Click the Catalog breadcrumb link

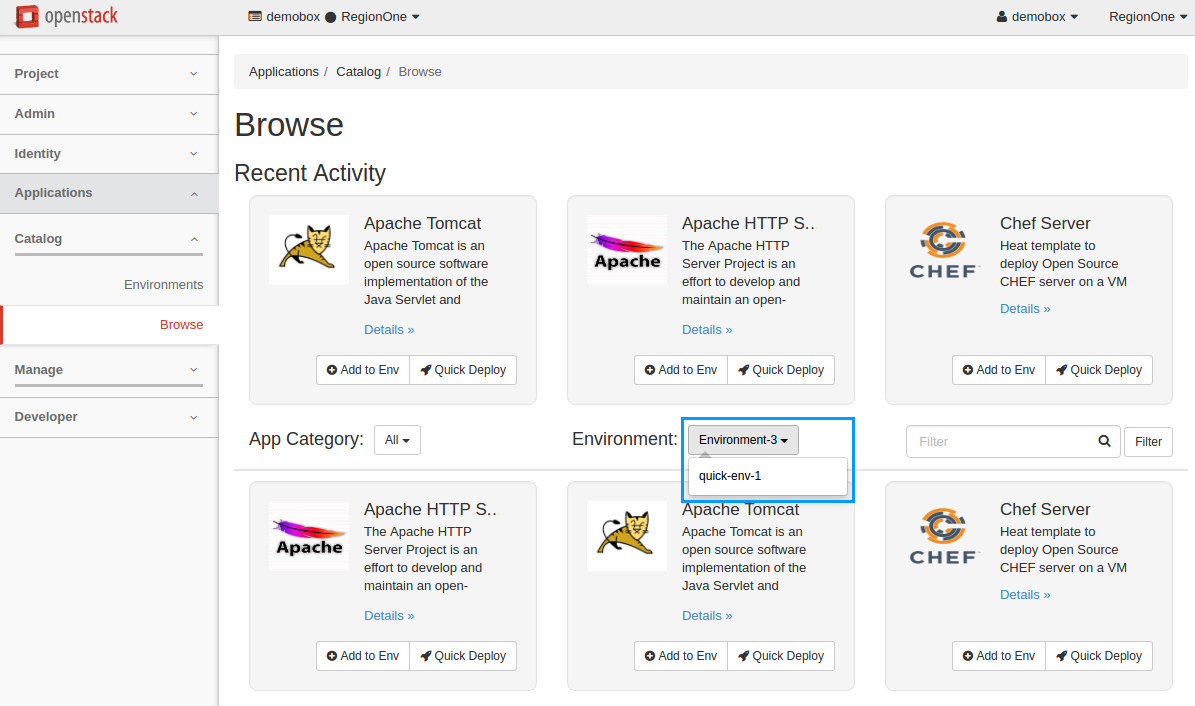click(358, 72)
